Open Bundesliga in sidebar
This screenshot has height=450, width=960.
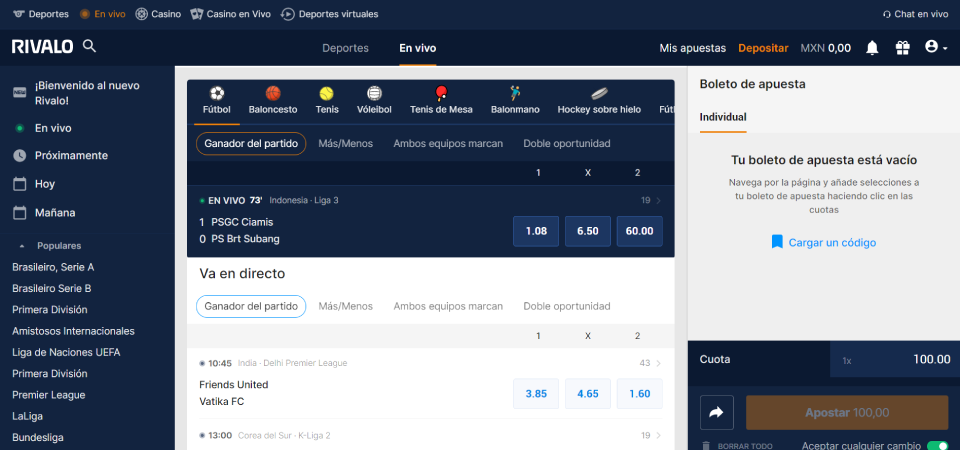pyautogui.click(x=38, y=438)
